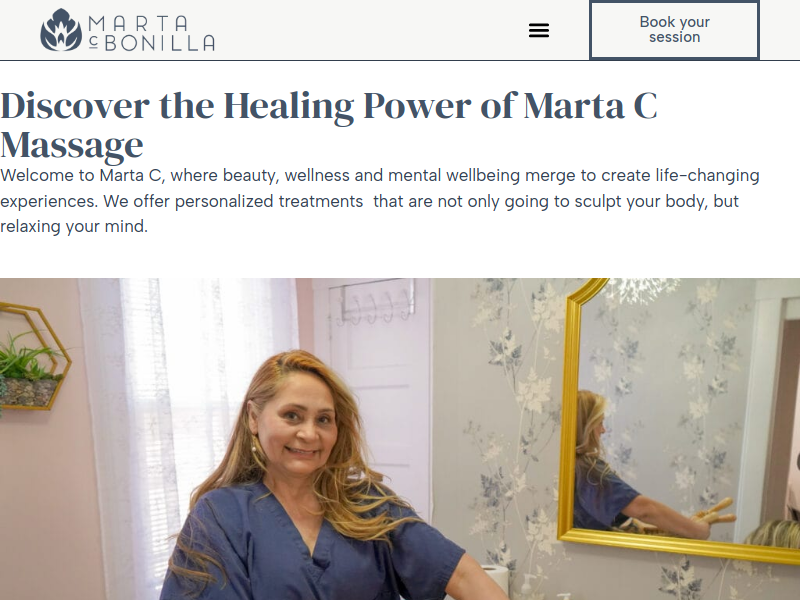Click the Book your session button
The height and width of the screenshot is (600, 800).
coord(674,30)
